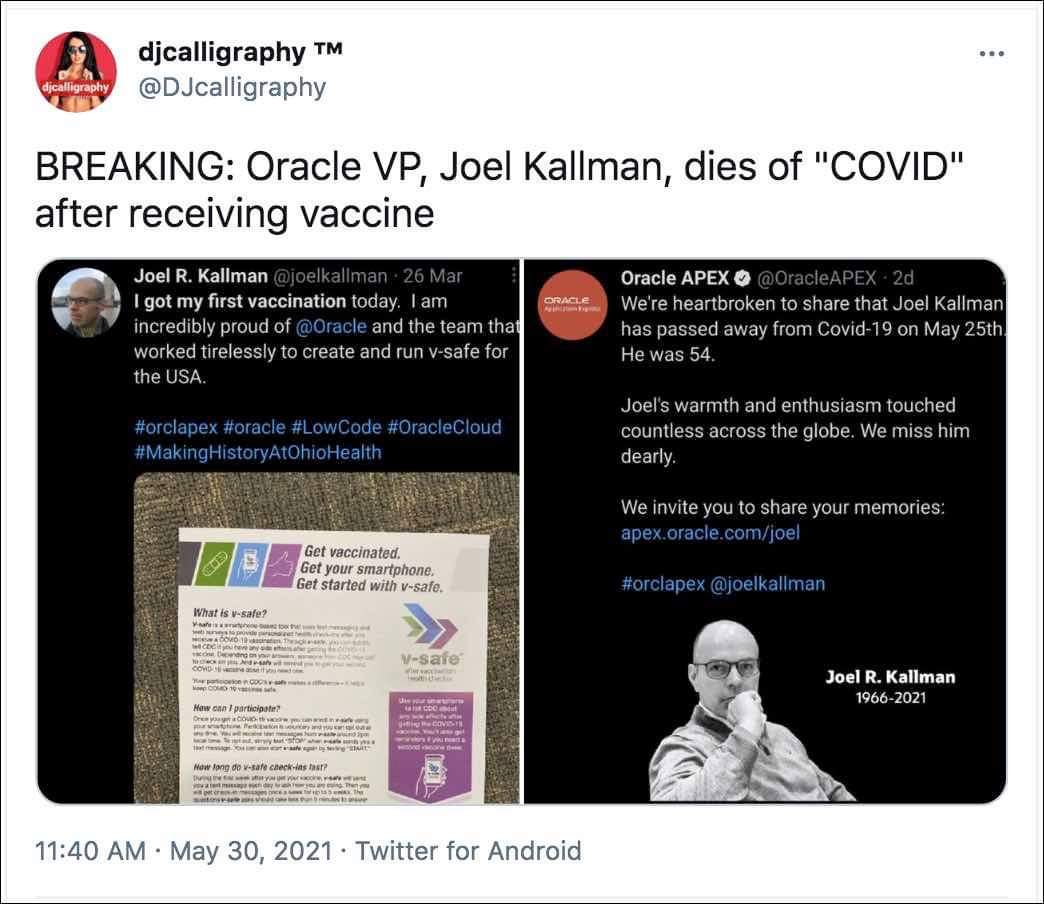
Task: Click the red Oracle APEX logo avatar
Action: 567,304
